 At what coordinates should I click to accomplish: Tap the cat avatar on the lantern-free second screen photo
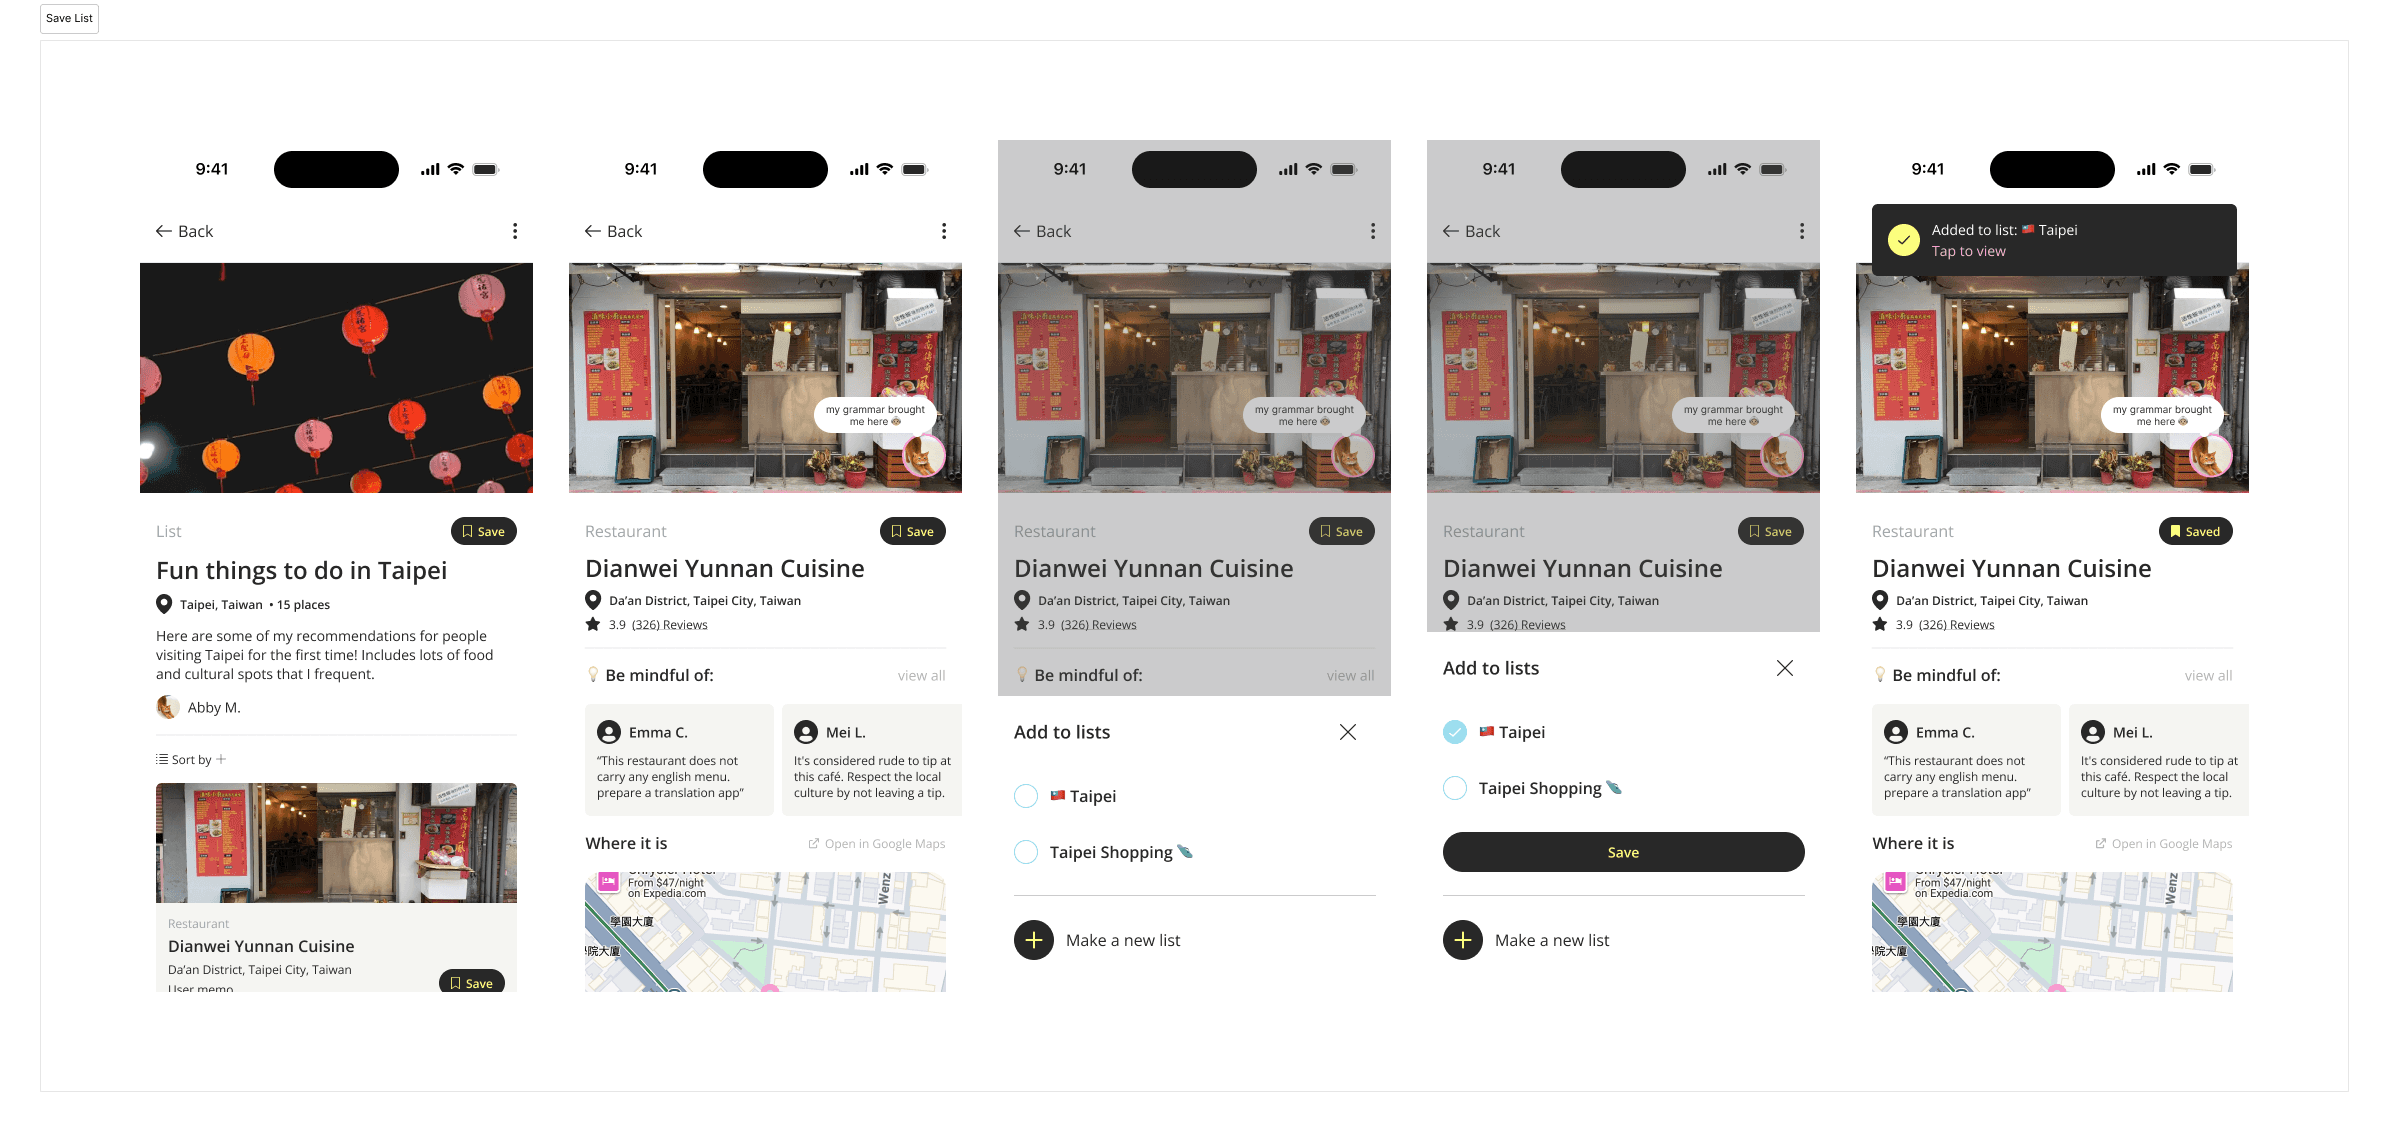922,457
